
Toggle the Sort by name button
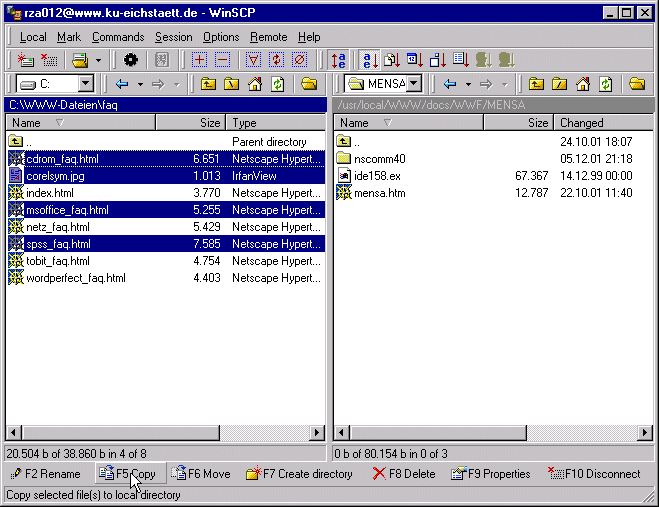pyautogui.click(x=370, y=60)
